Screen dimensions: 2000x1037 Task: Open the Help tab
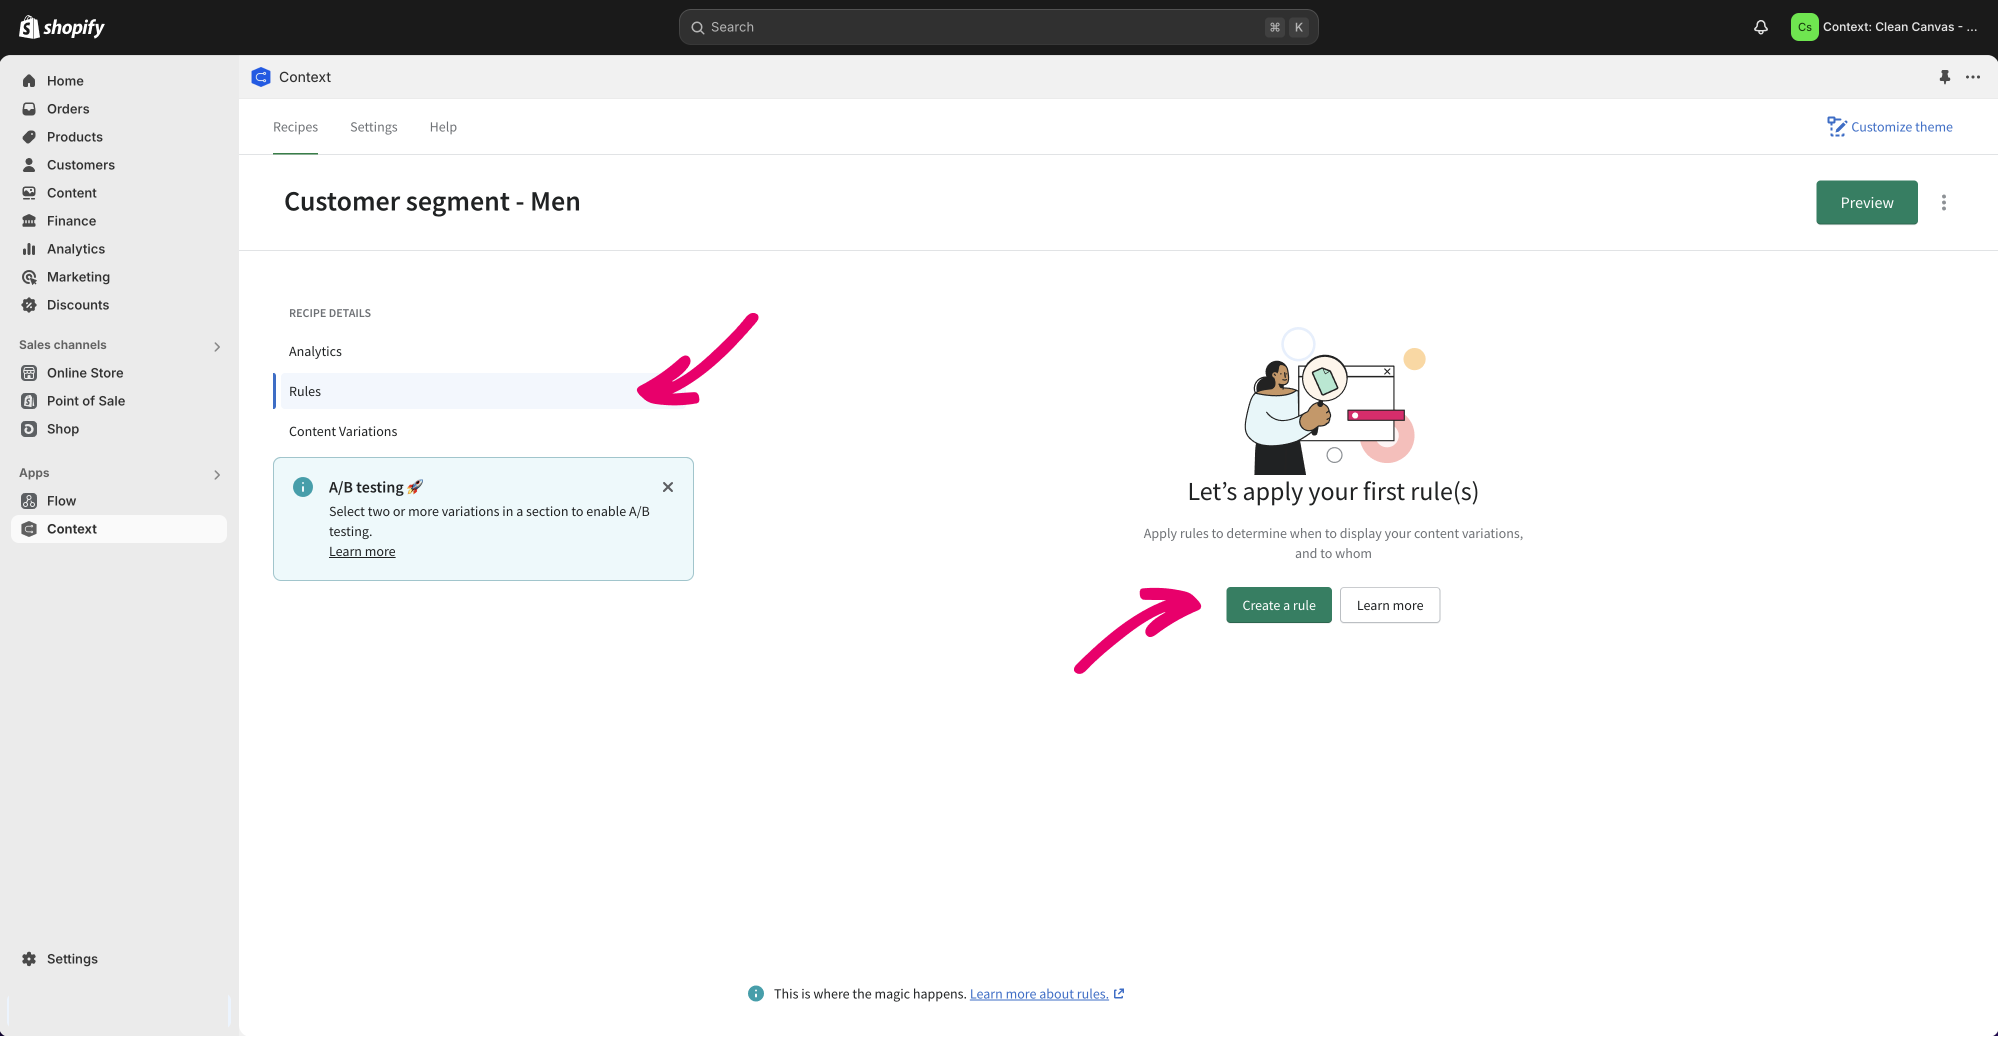[x=443, y=127]
